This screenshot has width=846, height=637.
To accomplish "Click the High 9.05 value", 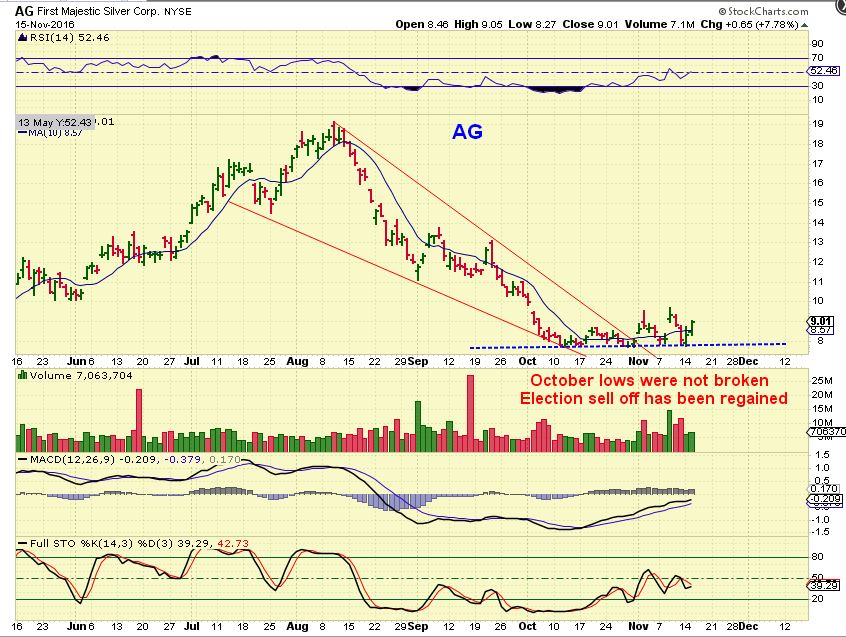I will click(x=478, y=24).
